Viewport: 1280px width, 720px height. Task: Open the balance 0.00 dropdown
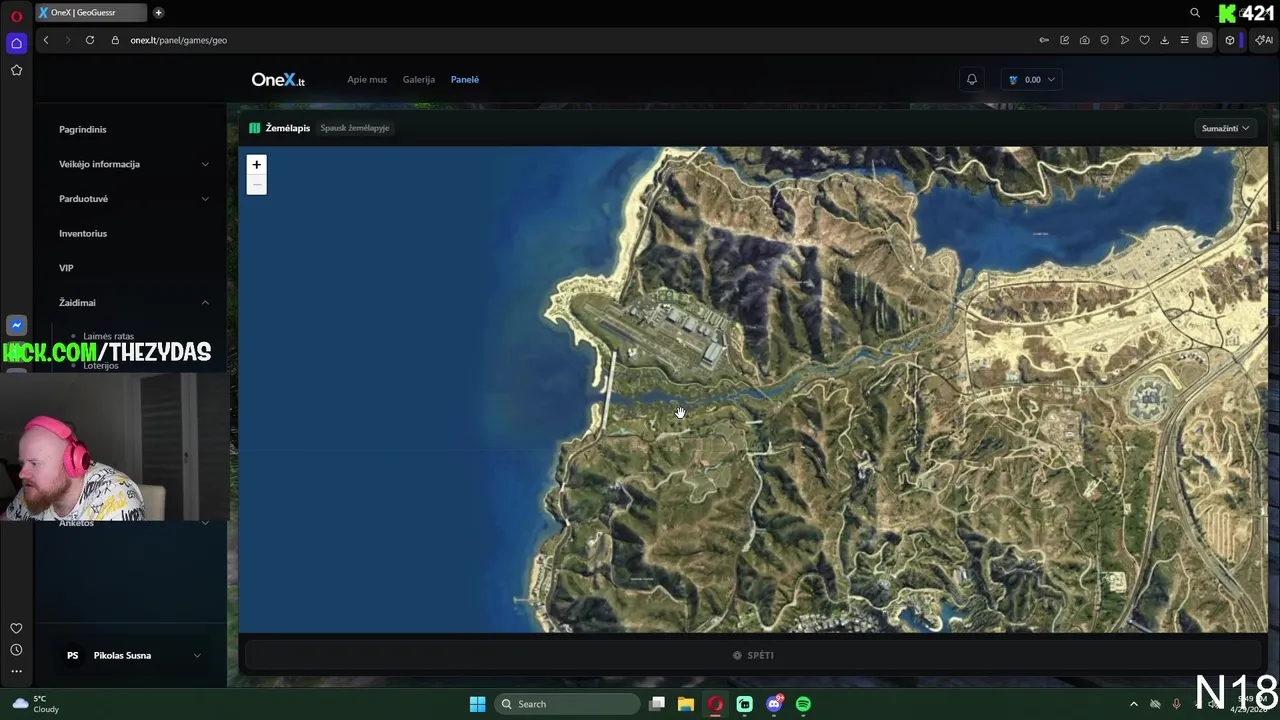pos(1032,79)
